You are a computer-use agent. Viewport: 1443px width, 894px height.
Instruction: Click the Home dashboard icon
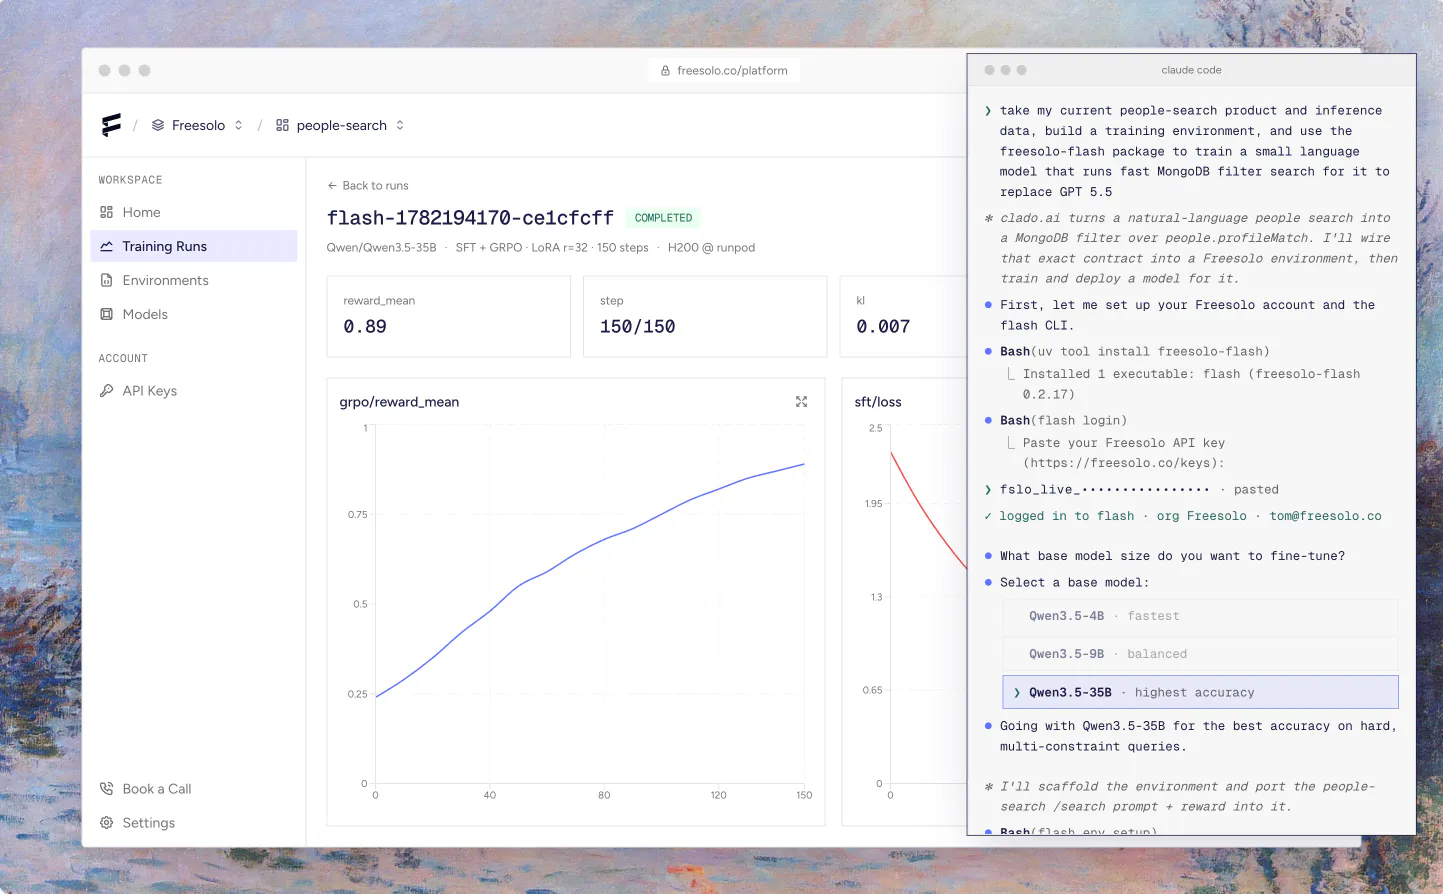point(106,212)
